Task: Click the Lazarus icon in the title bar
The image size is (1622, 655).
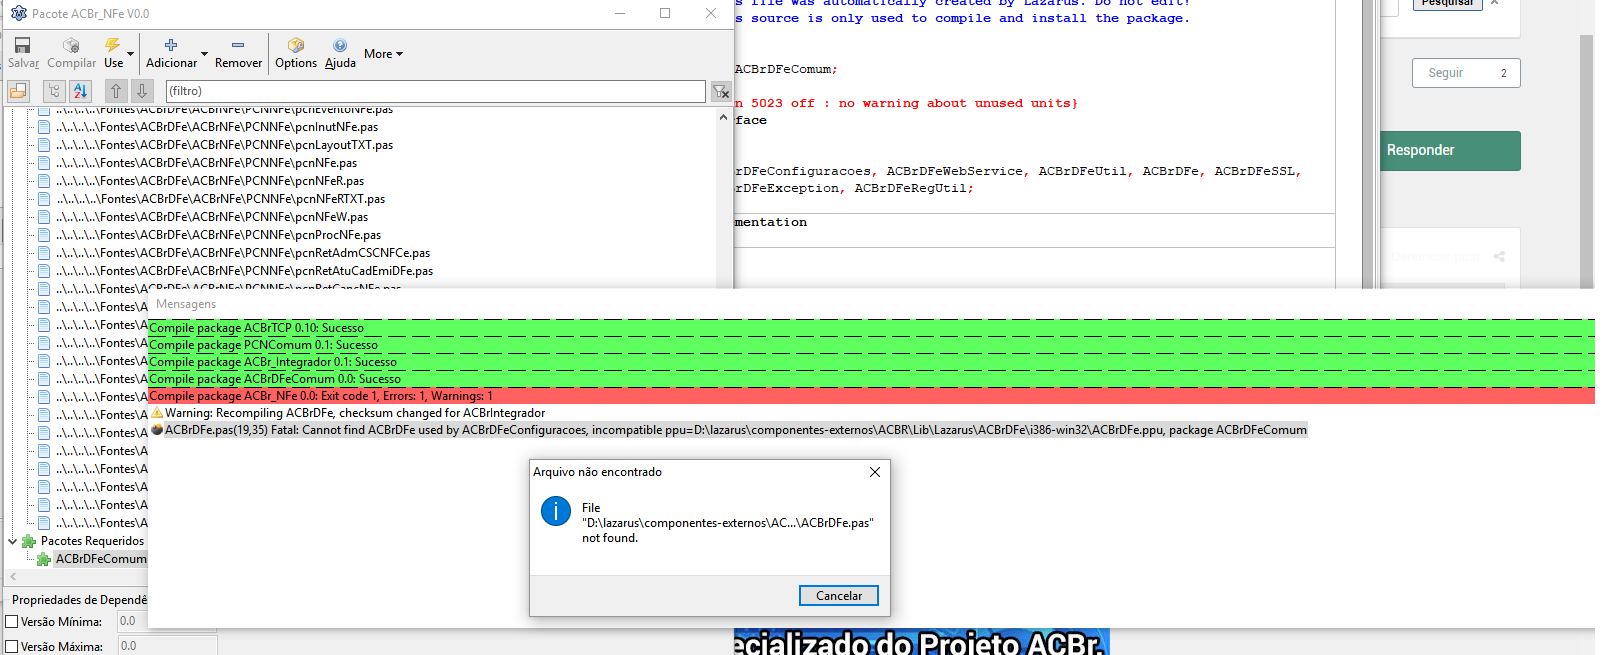Action: pyautogui.click(x=18, y=14)
